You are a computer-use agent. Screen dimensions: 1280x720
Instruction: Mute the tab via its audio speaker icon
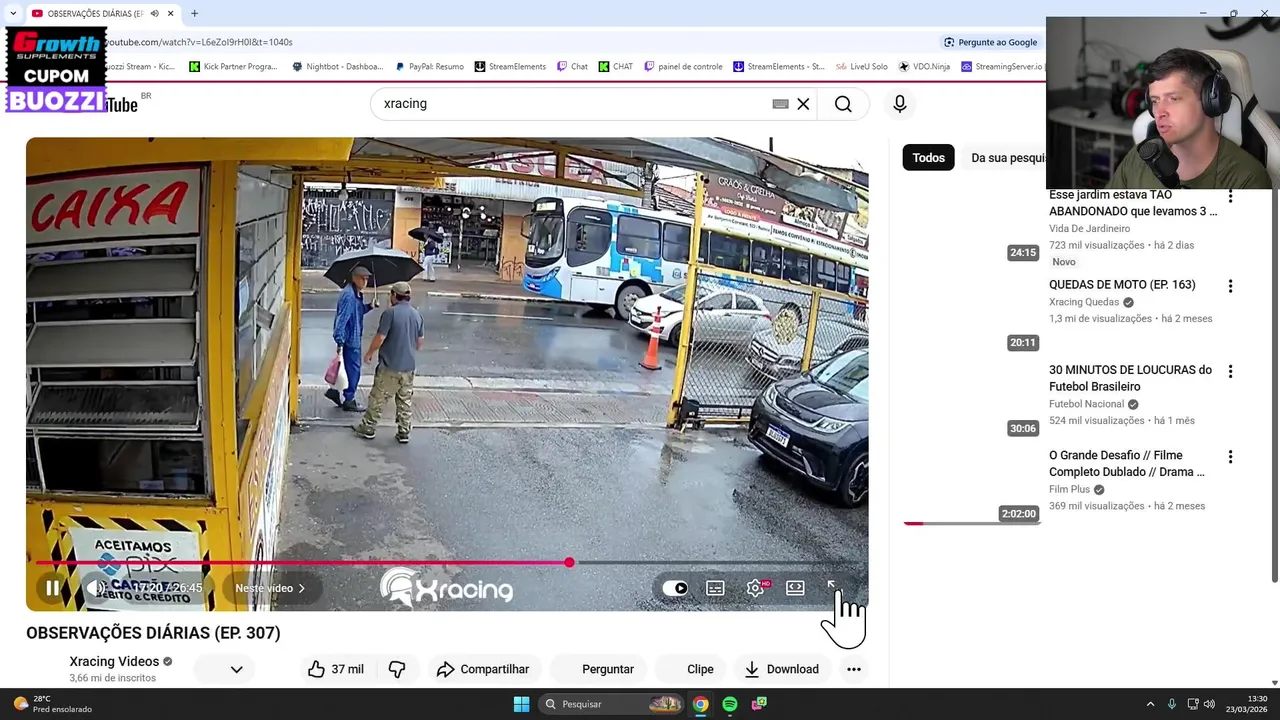[x=156, y=14]
